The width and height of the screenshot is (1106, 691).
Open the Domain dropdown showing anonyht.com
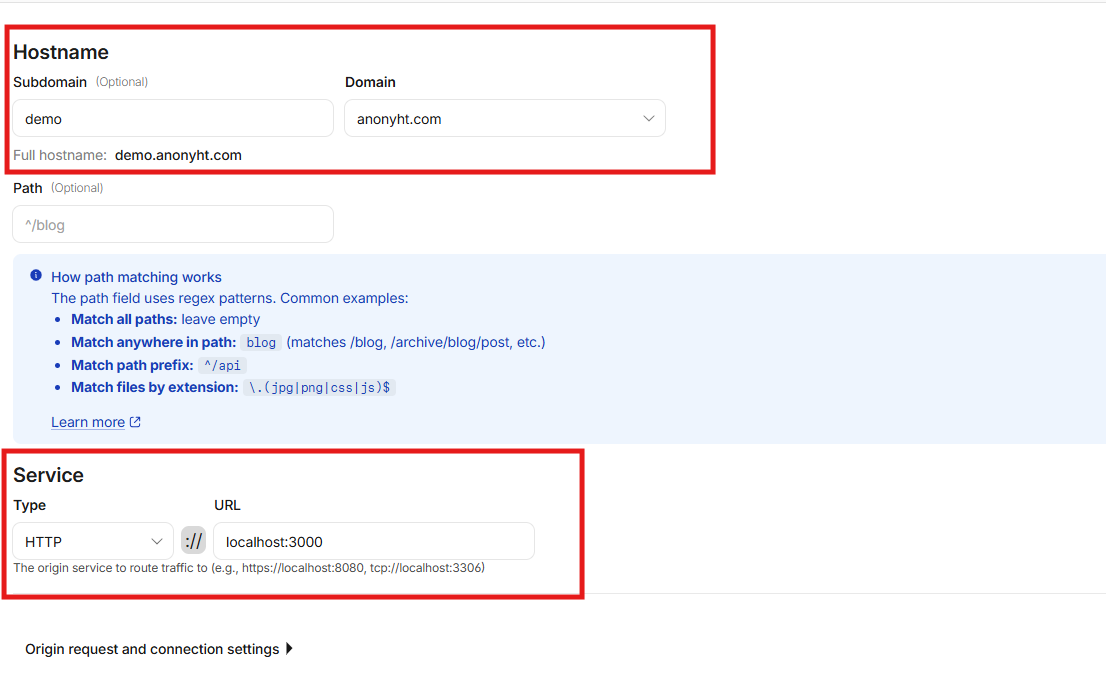(x=505, y=118)
